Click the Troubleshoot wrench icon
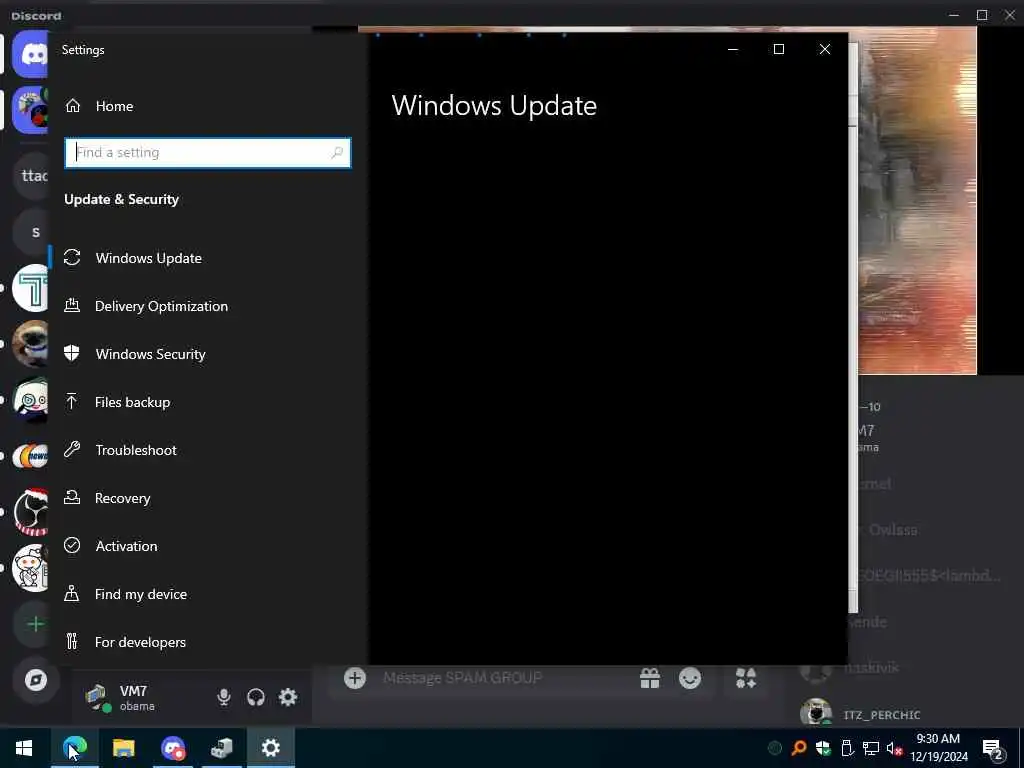Screen dimensions: 1024x768 pyautogui.click(x=72, y=449)
